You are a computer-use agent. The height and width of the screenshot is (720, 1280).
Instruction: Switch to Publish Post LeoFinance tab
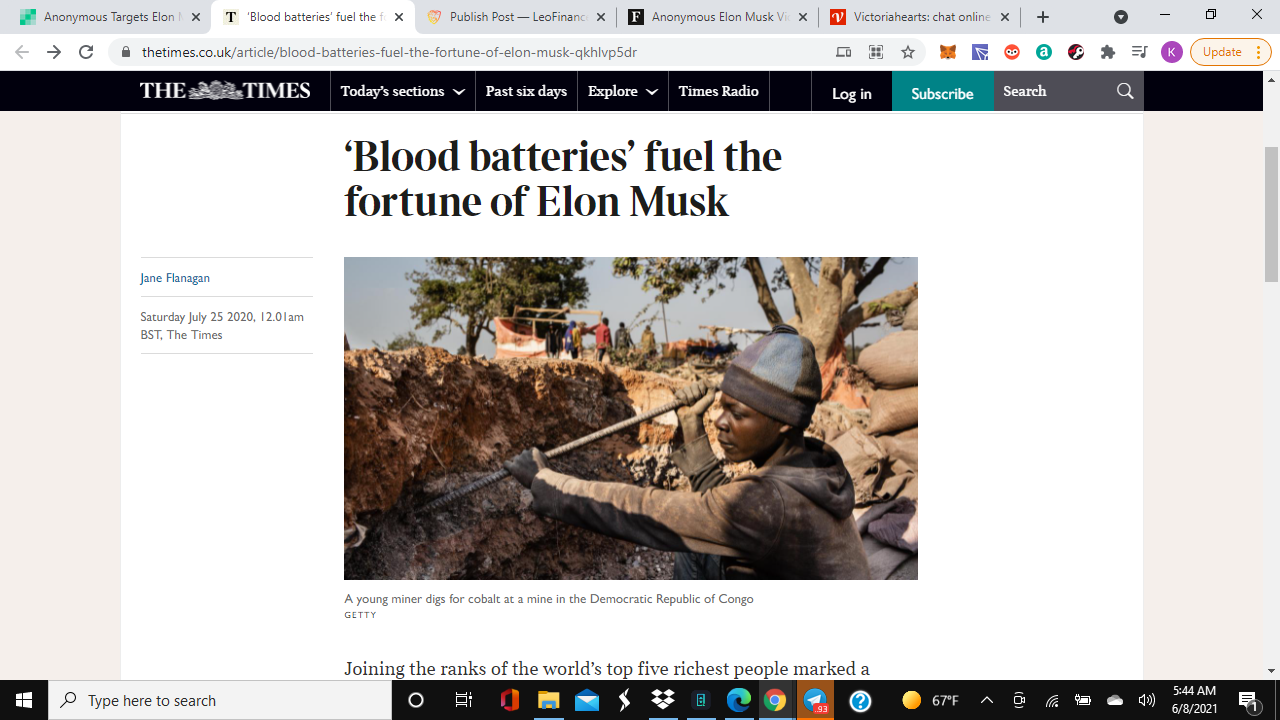coord(515,17)
